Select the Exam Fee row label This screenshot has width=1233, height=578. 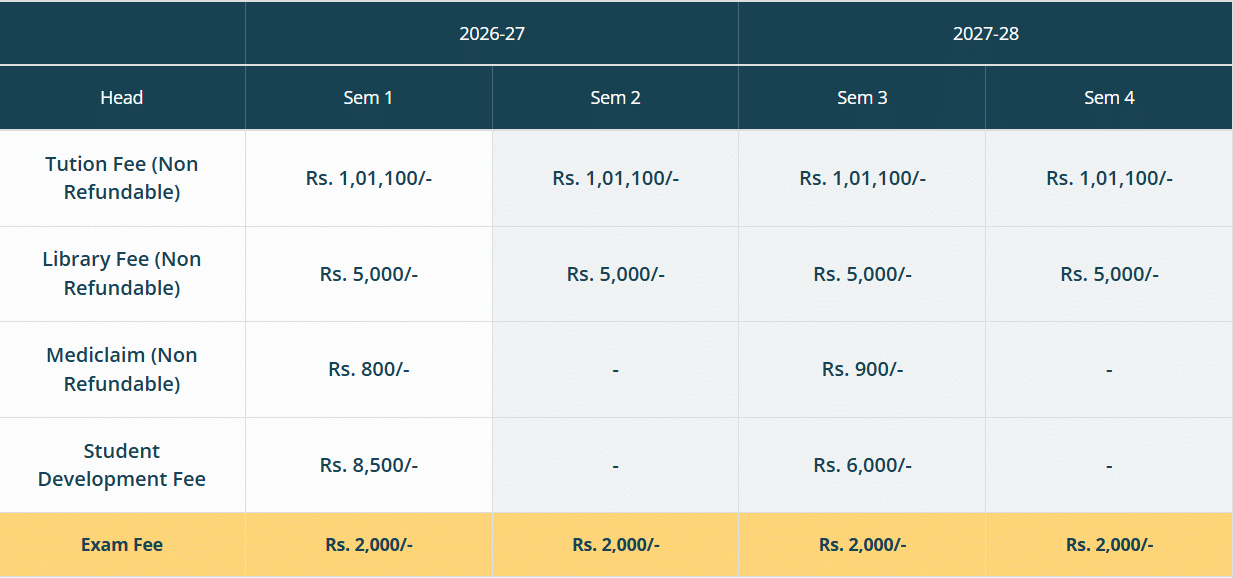pos(122,545)
